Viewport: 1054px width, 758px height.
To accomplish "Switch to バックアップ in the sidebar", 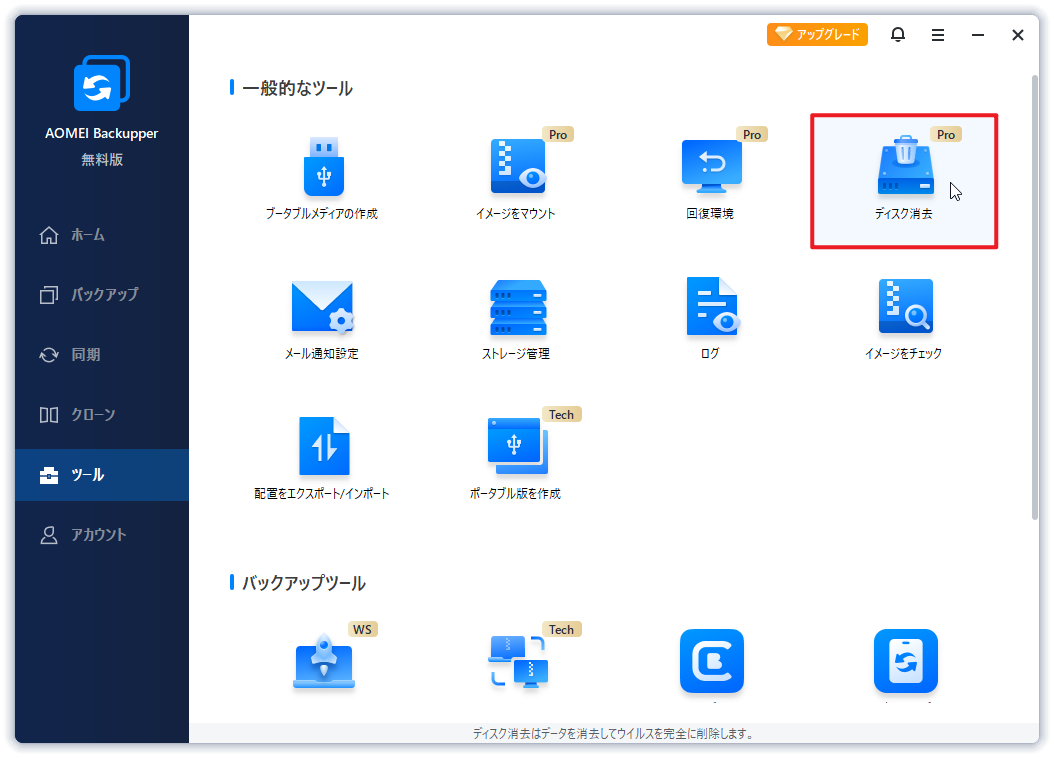I will [x=102, y=295].
